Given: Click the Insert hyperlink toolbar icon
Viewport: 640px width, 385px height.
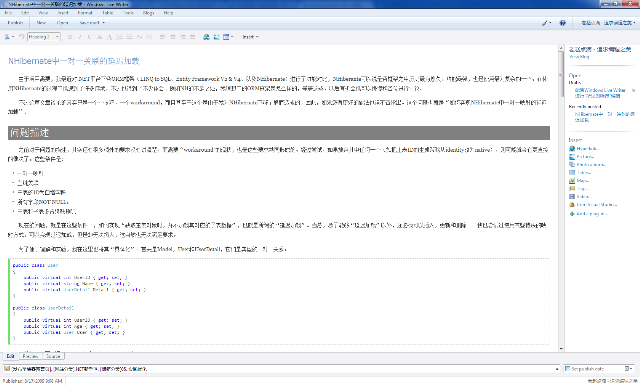Looking at the screenshot, I should [x=206, y=37].
